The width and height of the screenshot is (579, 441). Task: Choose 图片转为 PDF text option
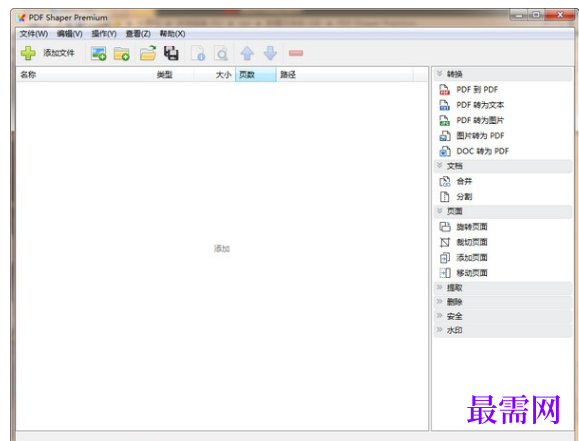coord(480,136)
